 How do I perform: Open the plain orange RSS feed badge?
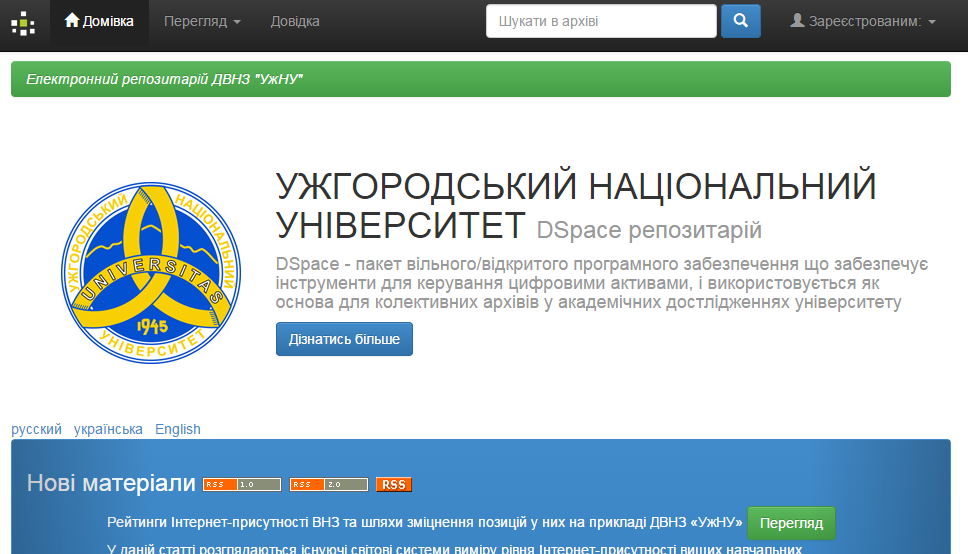(x=394, y=485)
